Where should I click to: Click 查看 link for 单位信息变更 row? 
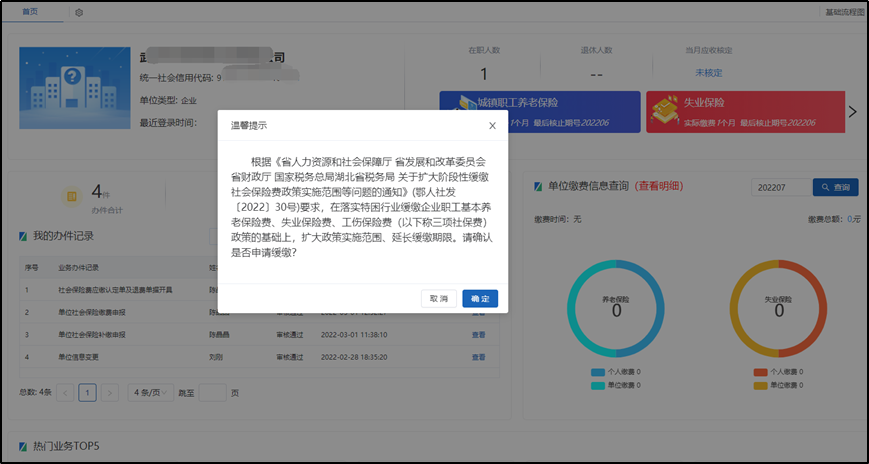(x=478, y=356)
